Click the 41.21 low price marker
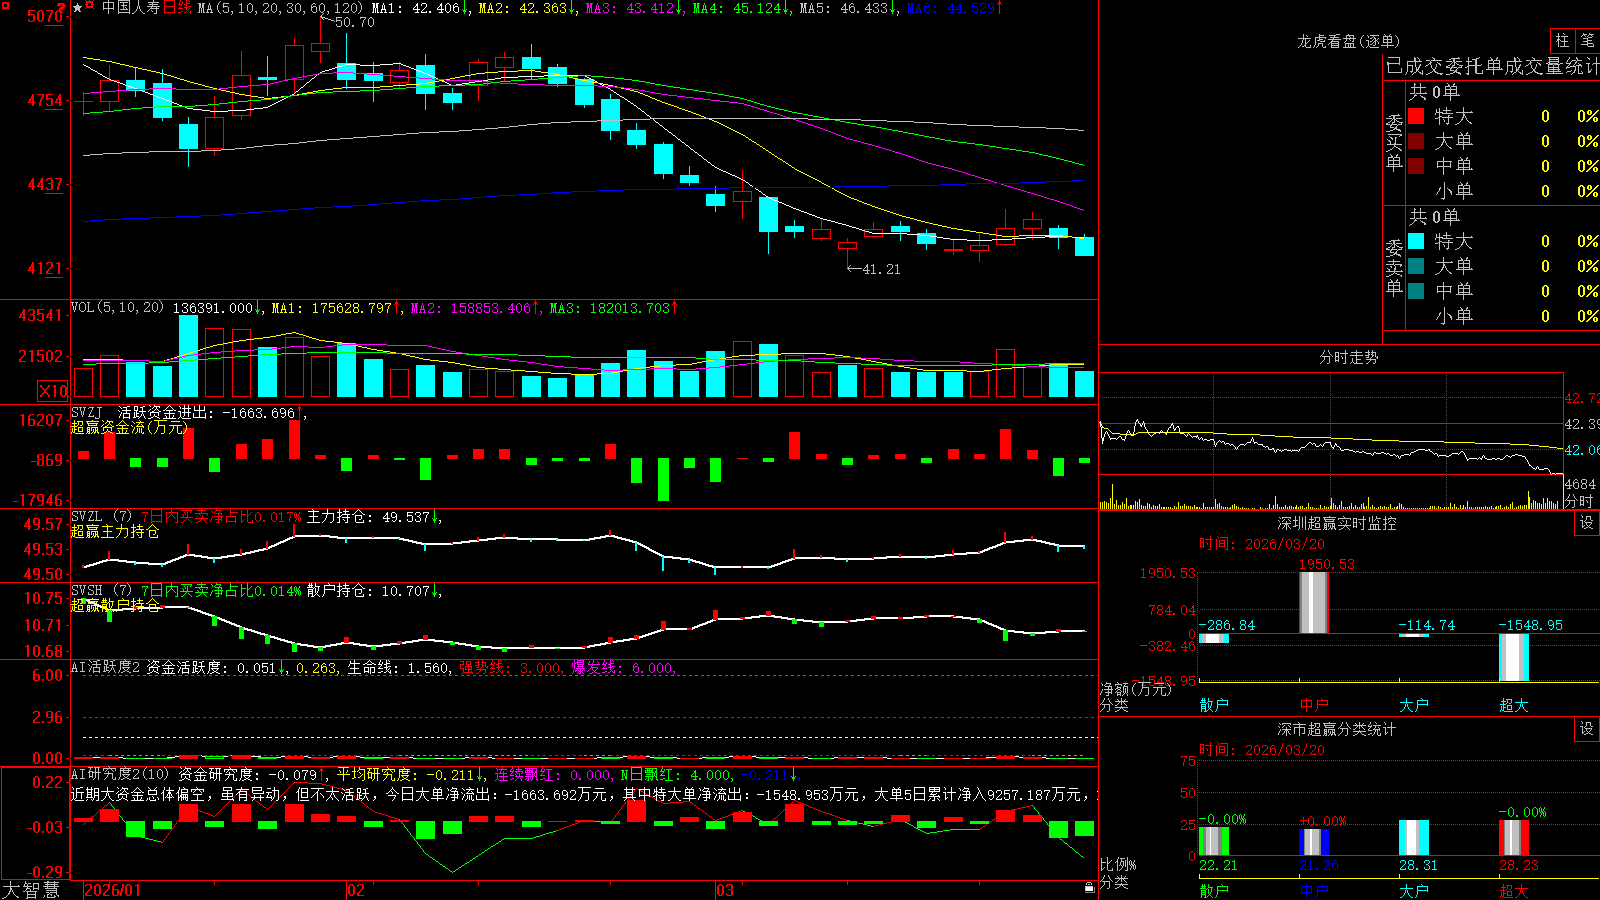The image size is (1600, 900). [881, 269]
